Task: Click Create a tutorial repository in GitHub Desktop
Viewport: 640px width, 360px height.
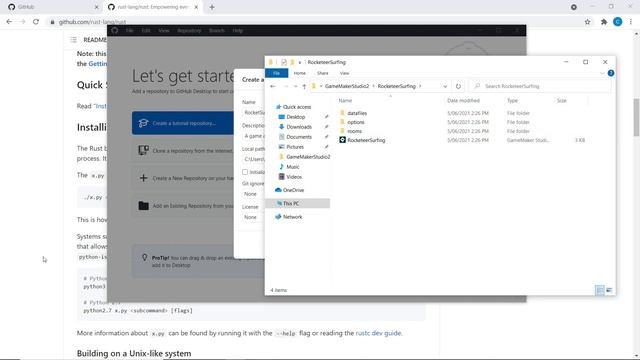Action: 183,123
